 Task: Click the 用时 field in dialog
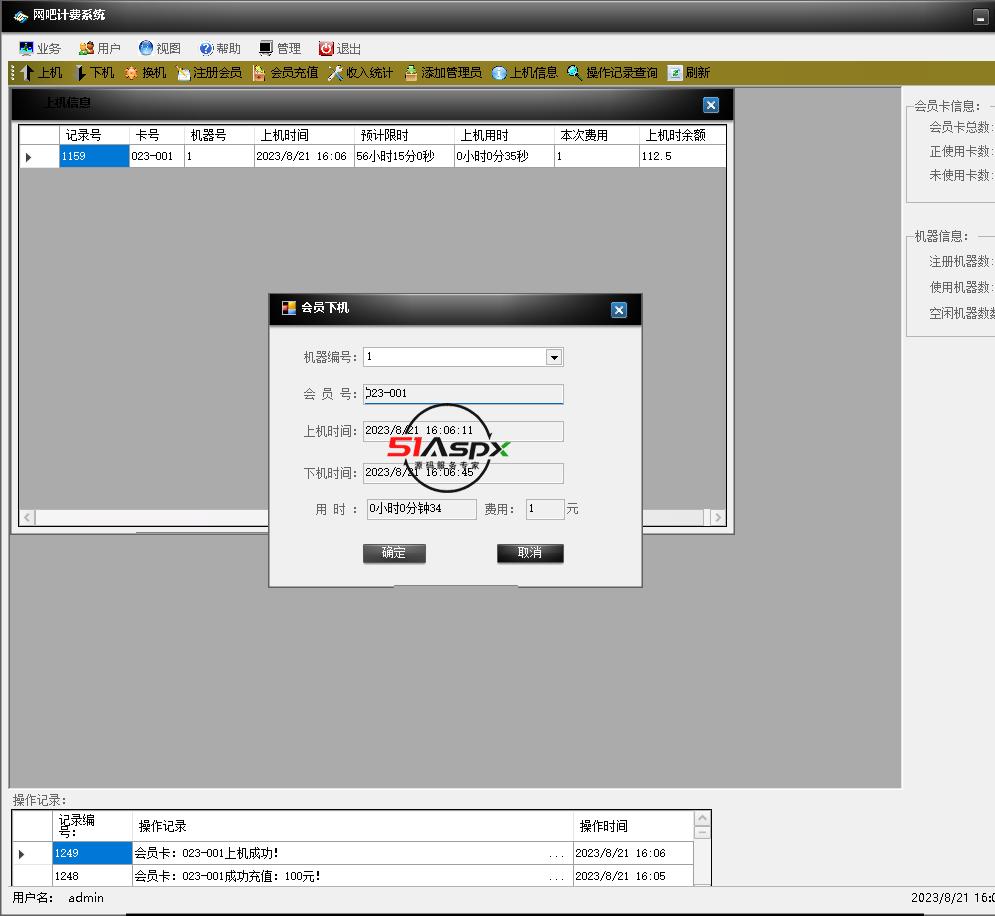421,509
